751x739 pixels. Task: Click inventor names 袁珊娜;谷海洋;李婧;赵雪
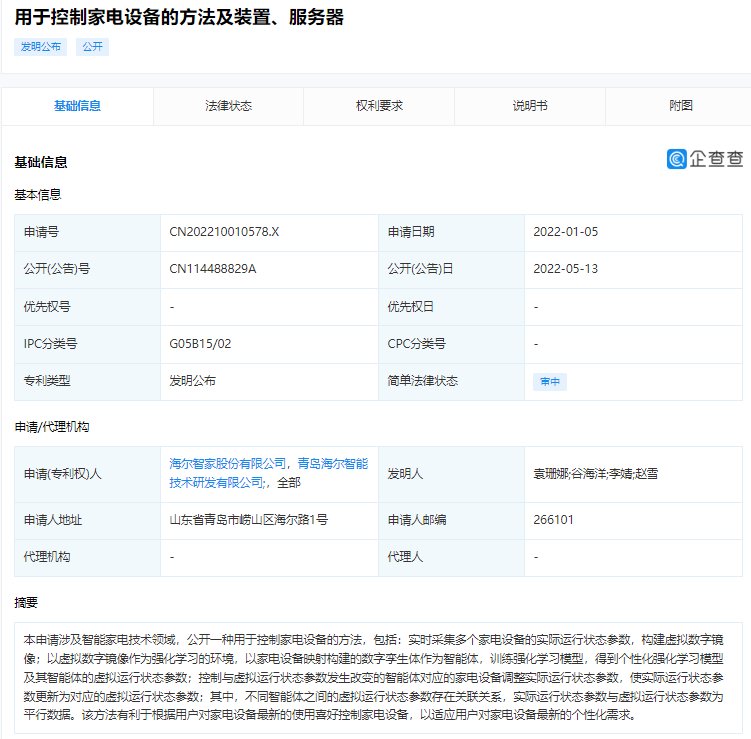595,474
